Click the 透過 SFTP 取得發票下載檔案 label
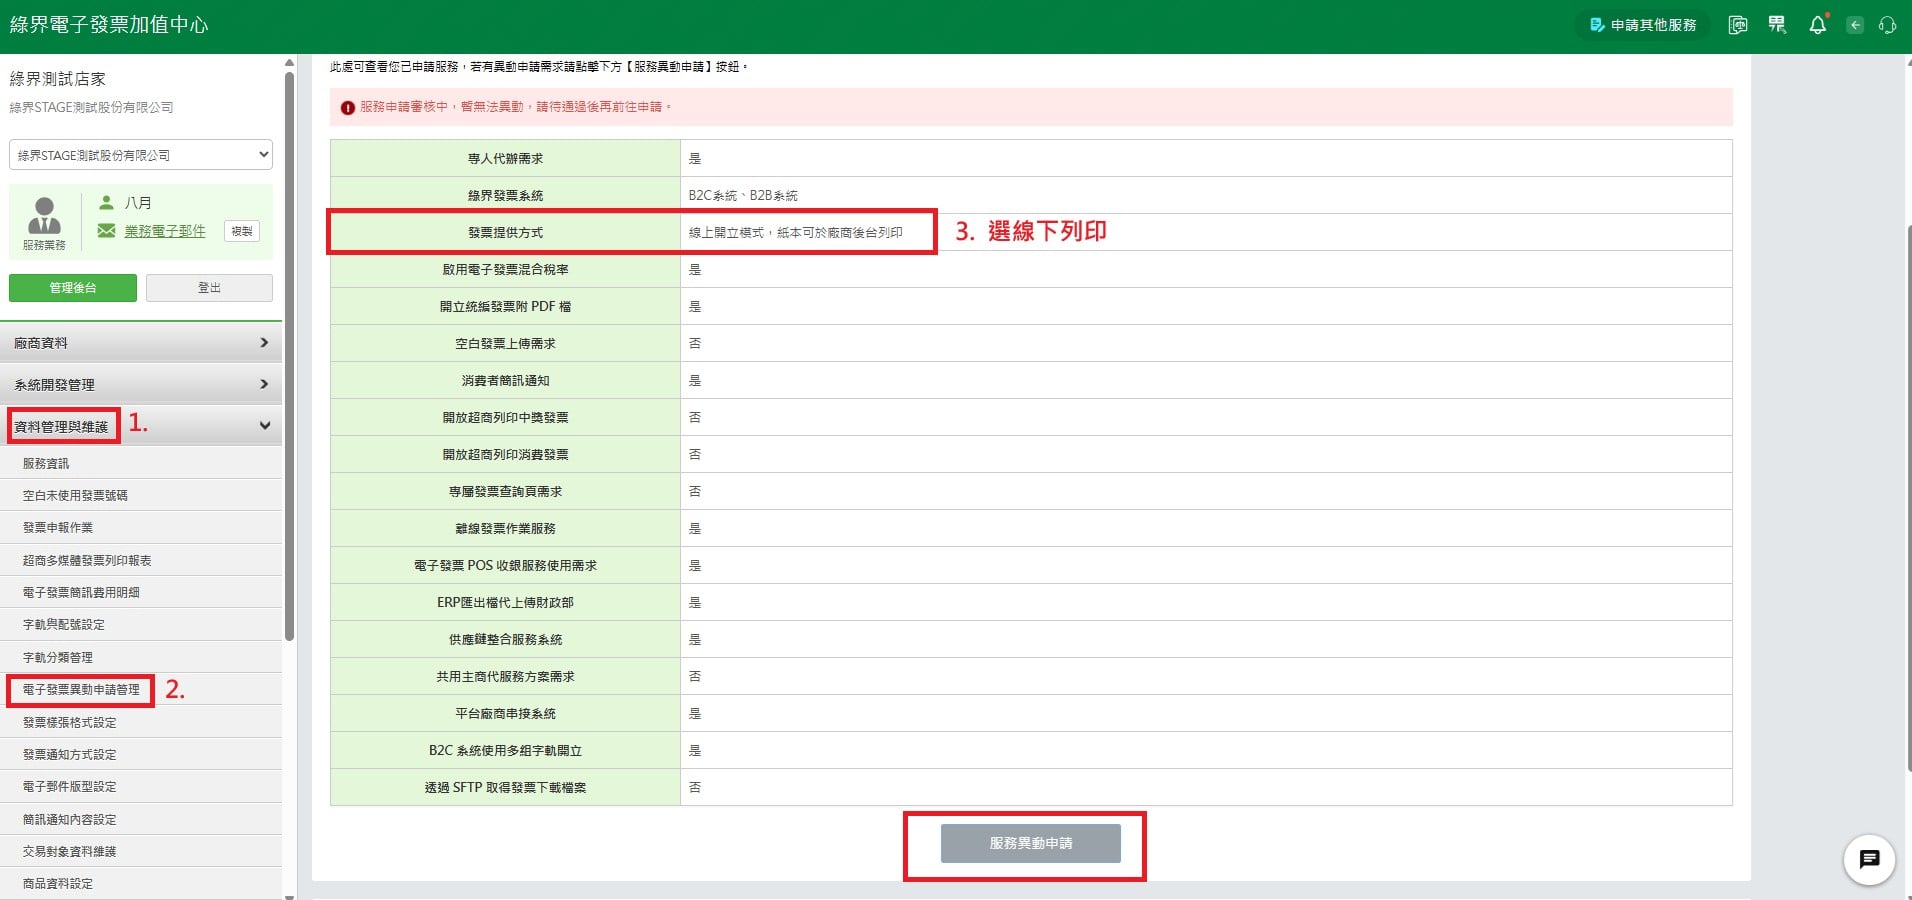This screenshot has width=1912, height=900. tap(505, 787)
